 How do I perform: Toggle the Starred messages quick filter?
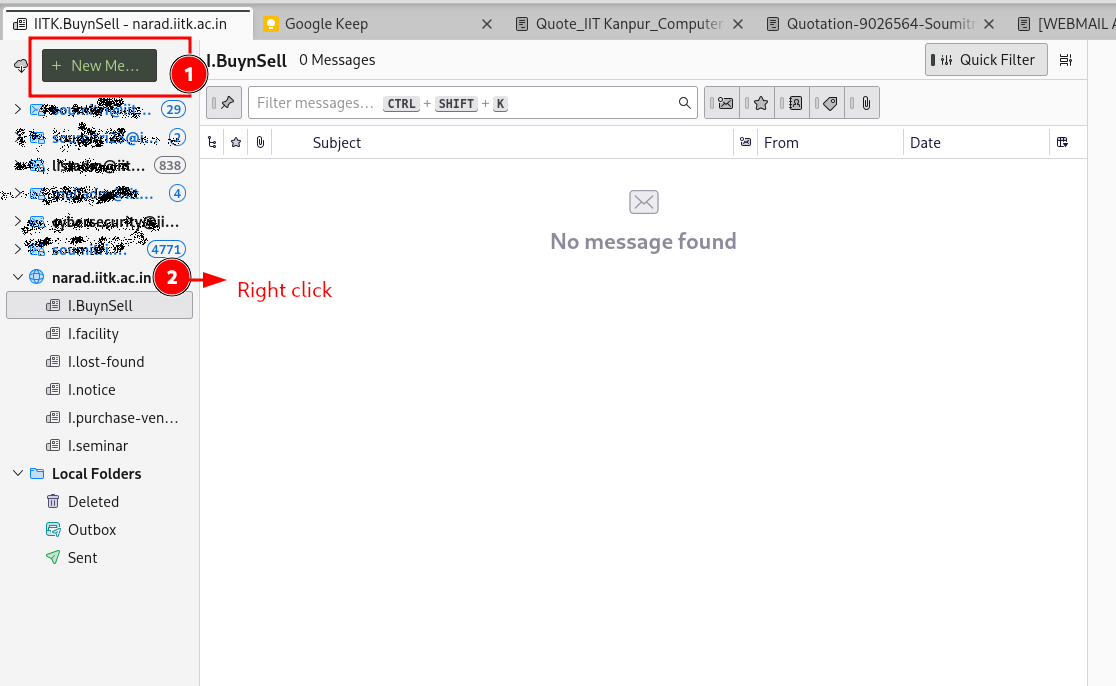(x=760, y=103)
